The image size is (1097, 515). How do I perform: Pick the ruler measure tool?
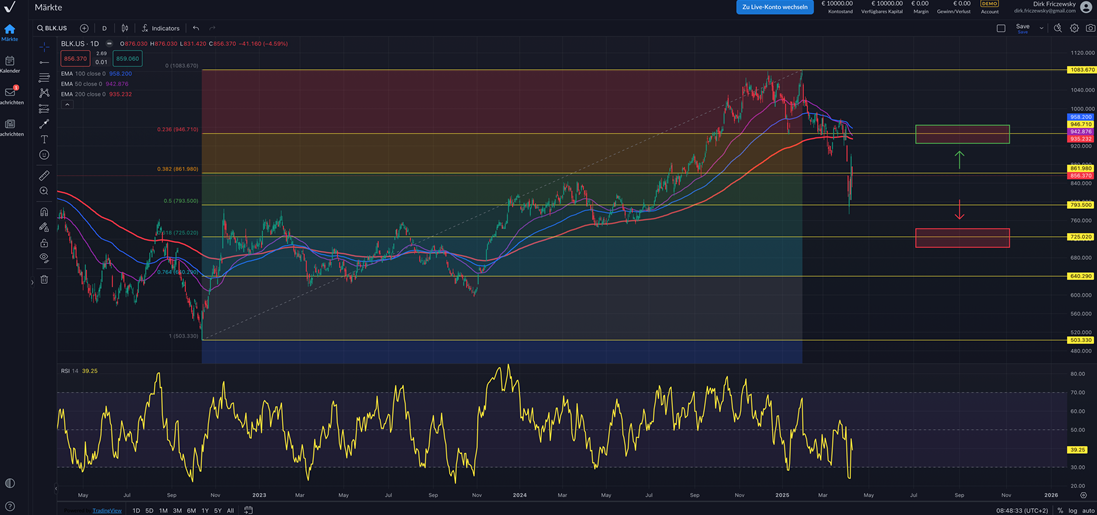[44, 175]
